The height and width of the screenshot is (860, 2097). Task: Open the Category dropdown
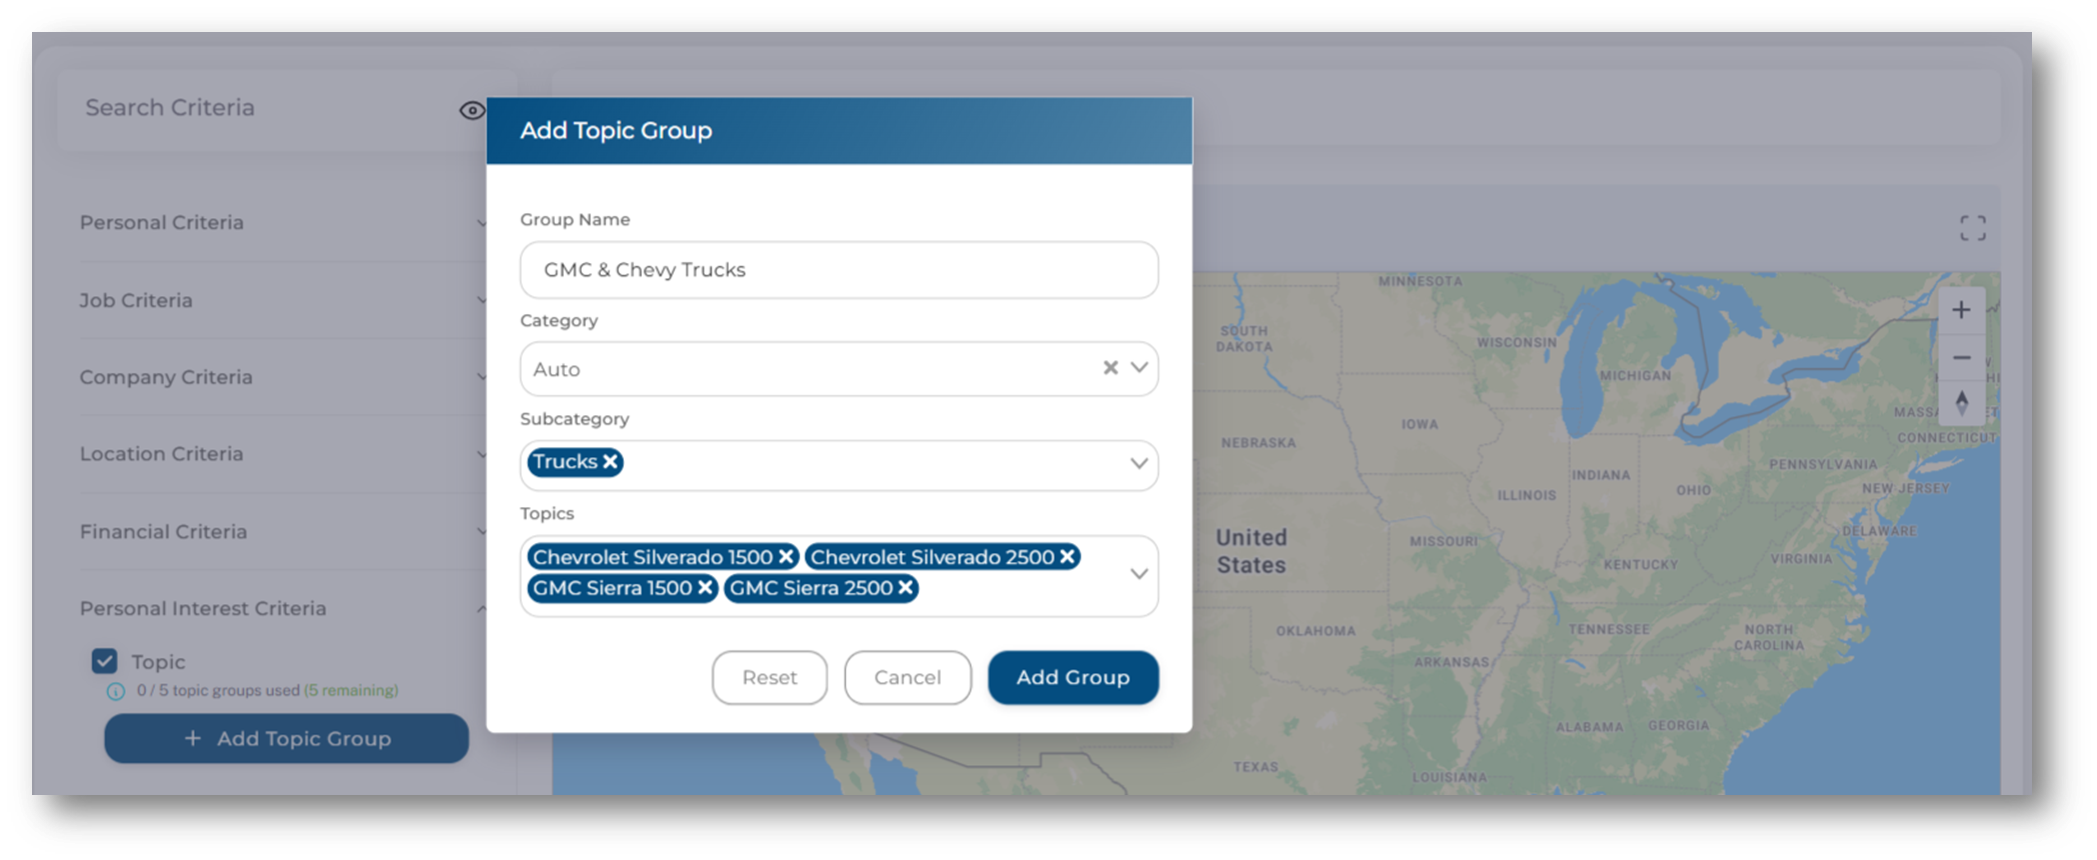(1138, 368)
